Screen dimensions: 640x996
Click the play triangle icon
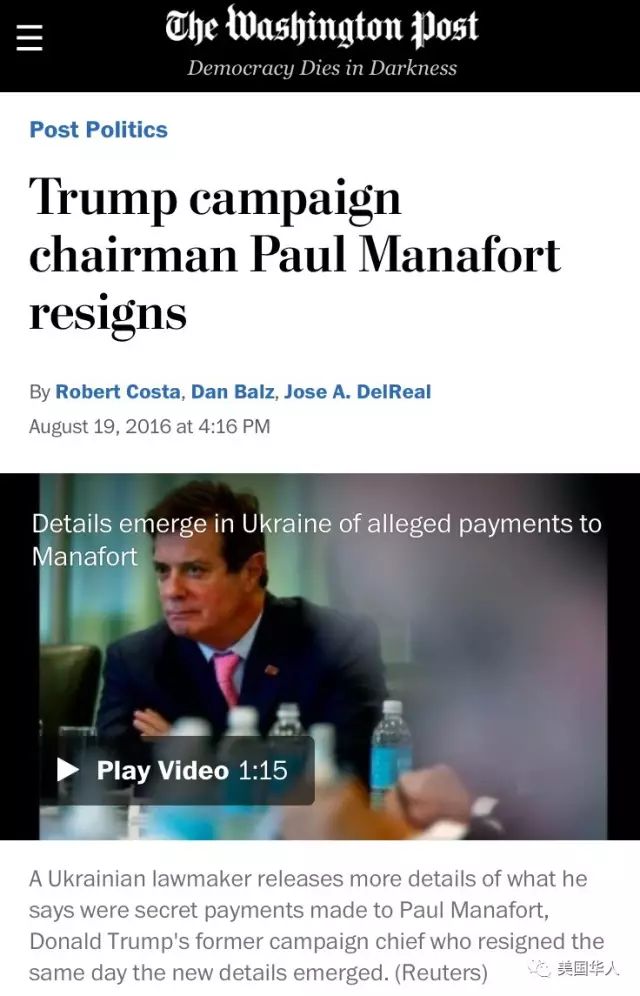click(68, 770)
